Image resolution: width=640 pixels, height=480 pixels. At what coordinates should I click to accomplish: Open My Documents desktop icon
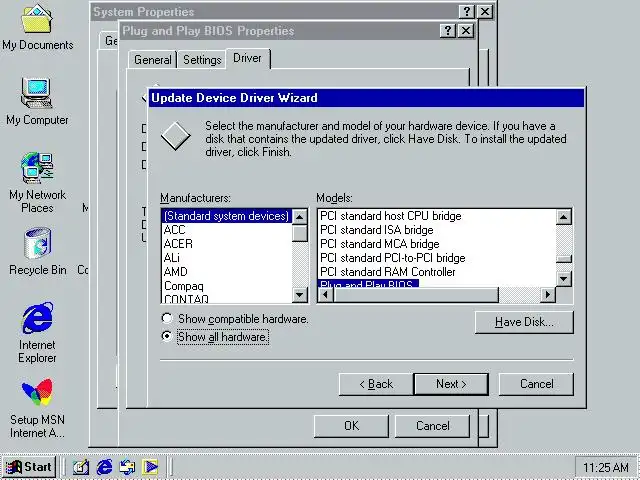(38, 27)
